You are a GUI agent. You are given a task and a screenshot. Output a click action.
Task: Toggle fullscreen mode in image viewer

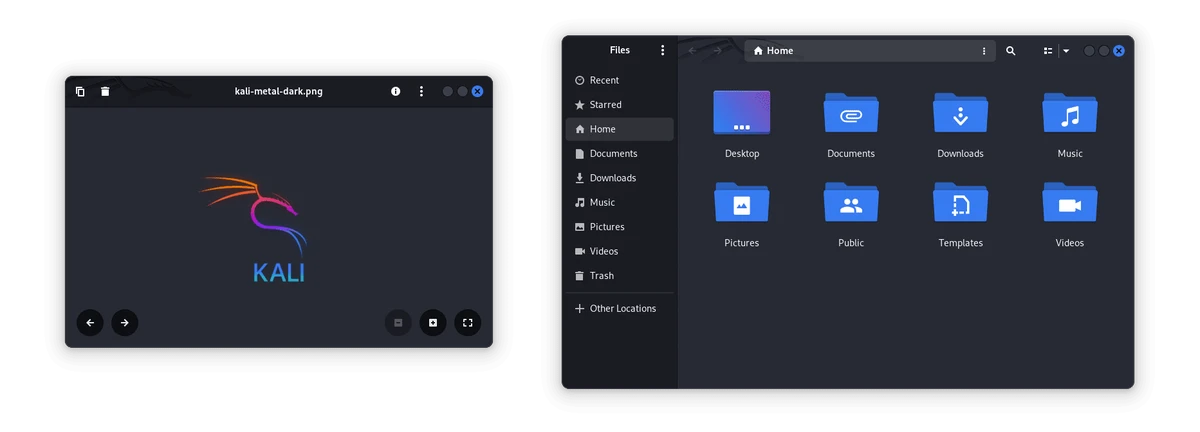pyautogui.click(x=467, y=322)
